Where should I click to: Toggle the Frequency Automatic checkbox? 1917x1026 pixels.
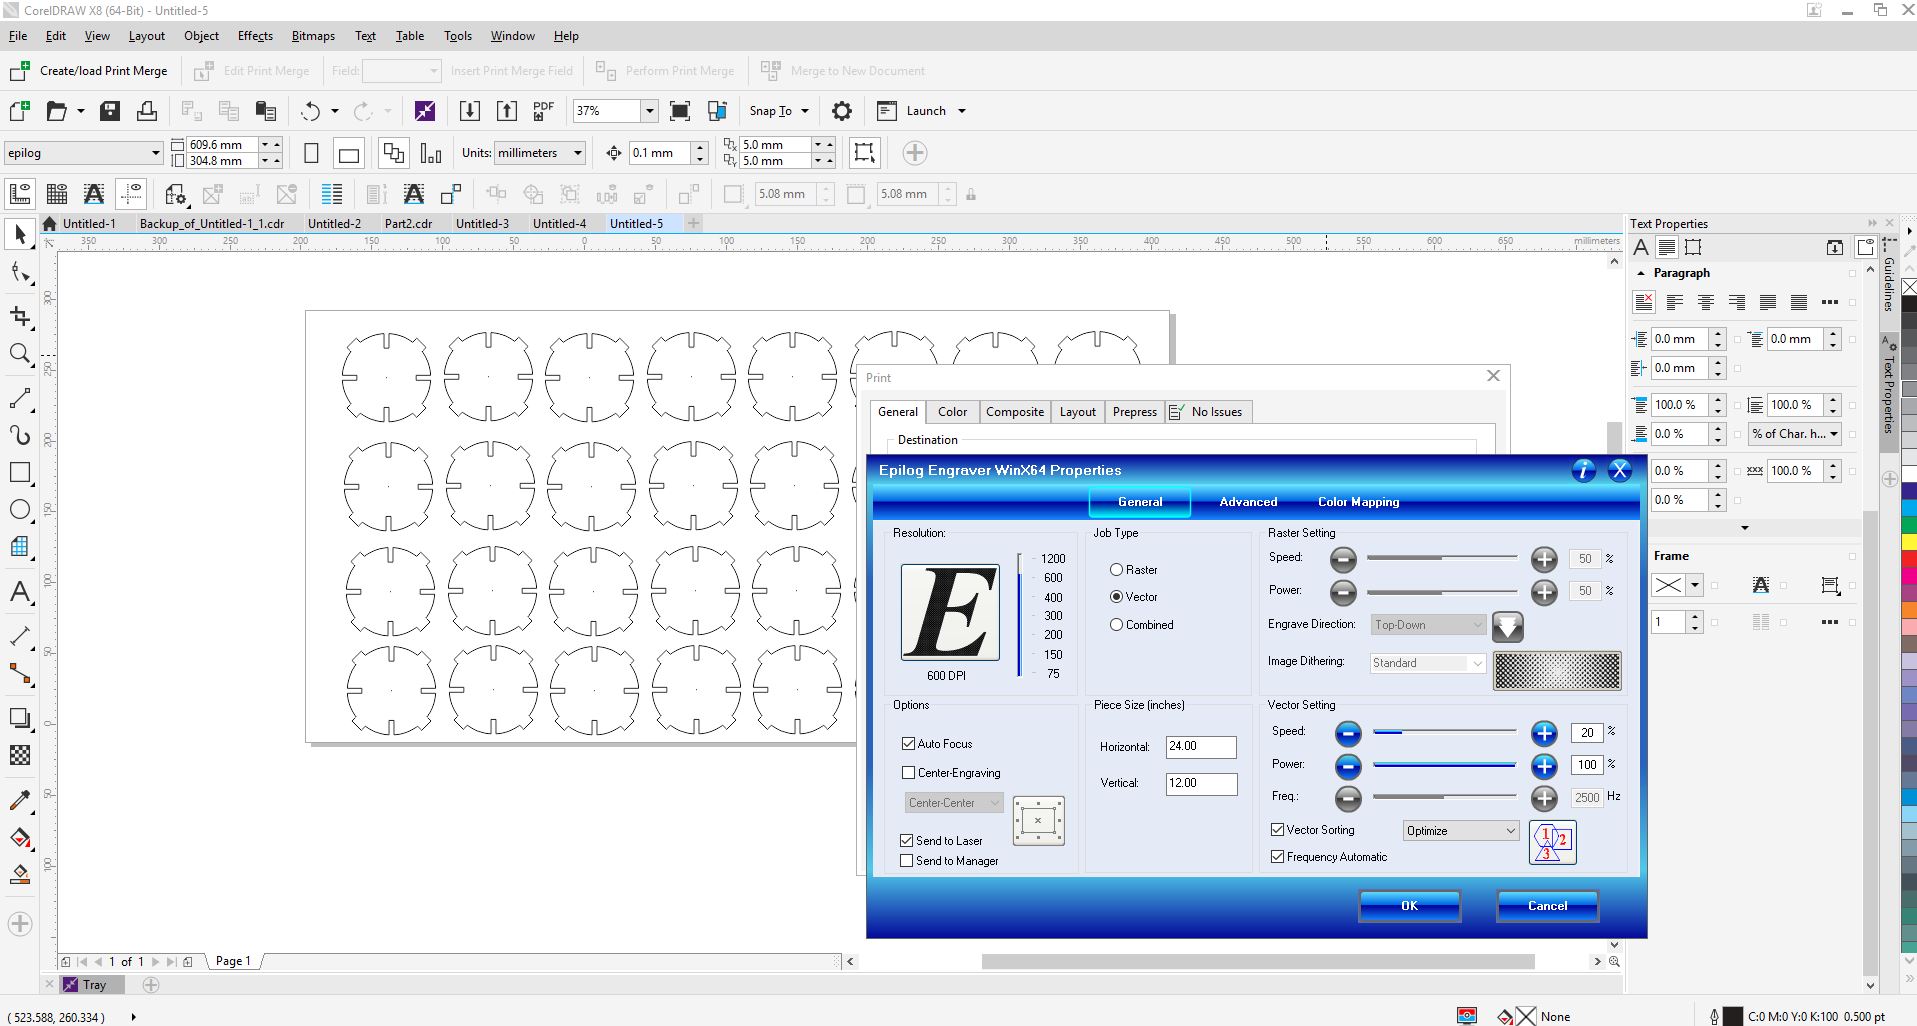tap(1277, 856)
